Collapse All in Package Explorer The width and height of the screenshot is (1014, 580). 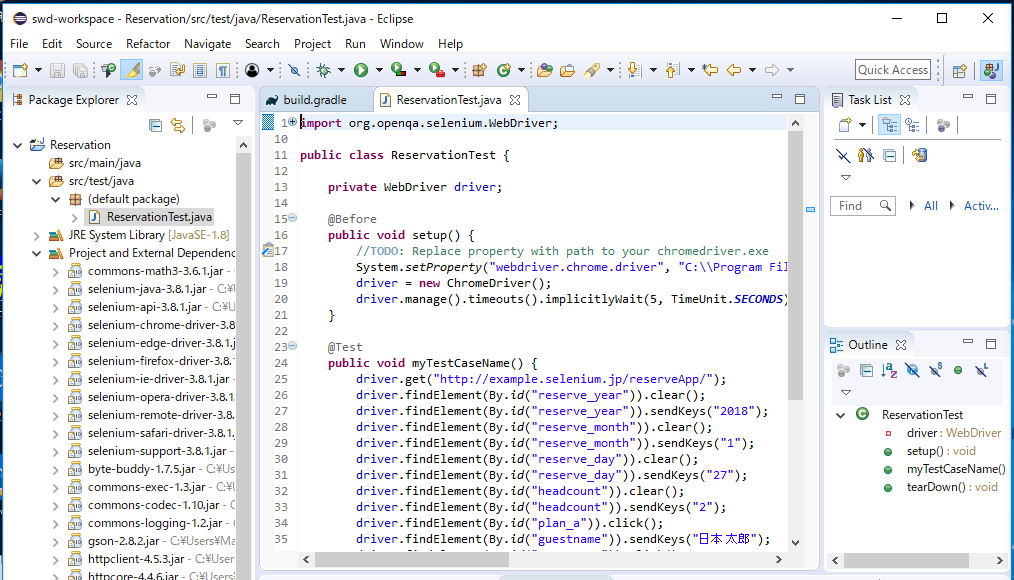click(x=155, y=125)
